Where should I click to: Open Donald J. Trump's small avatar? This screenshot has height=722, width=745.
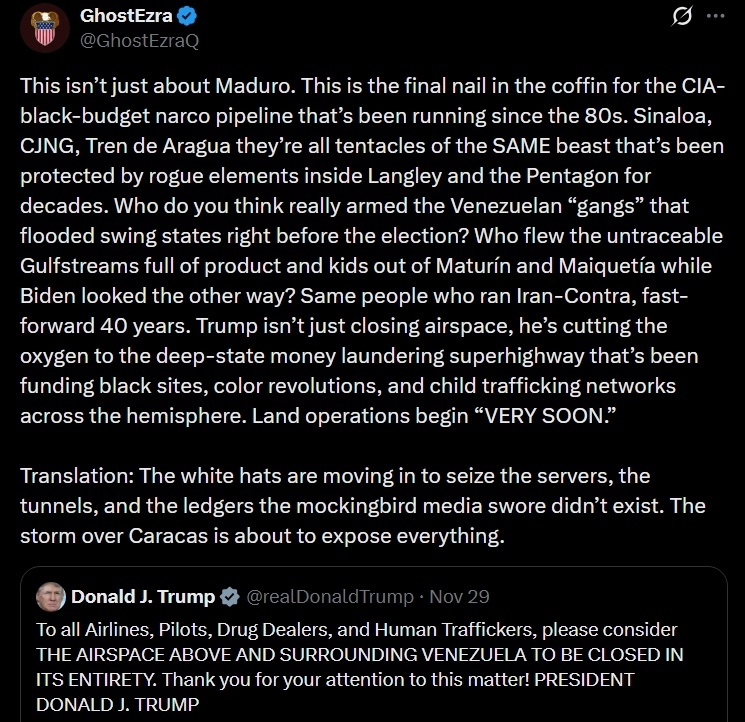point(51,597)
